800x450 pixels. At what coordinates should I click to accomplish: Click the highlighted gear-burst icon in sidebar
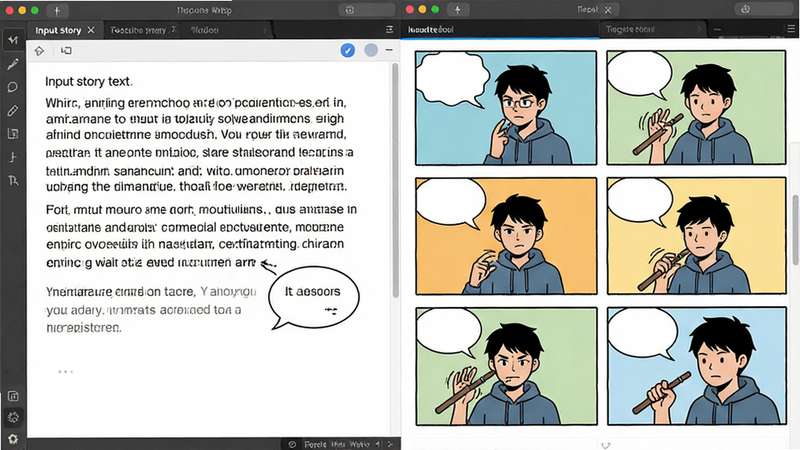(x=13, y=418)
